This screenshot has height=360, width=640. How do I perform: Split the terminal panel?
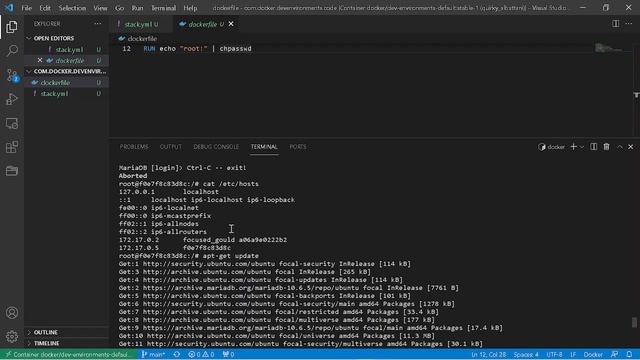pyautogui.click(x=593, y=147)
